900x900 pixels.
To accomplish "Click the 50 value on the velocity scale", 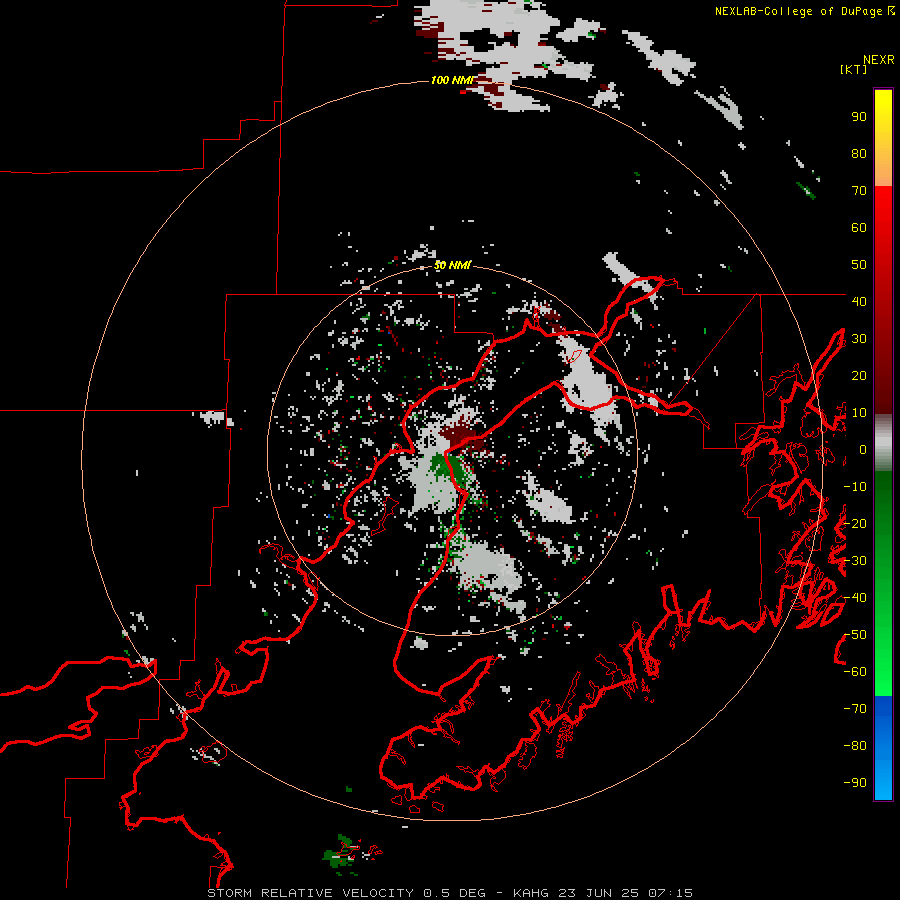I will (859, 265).
